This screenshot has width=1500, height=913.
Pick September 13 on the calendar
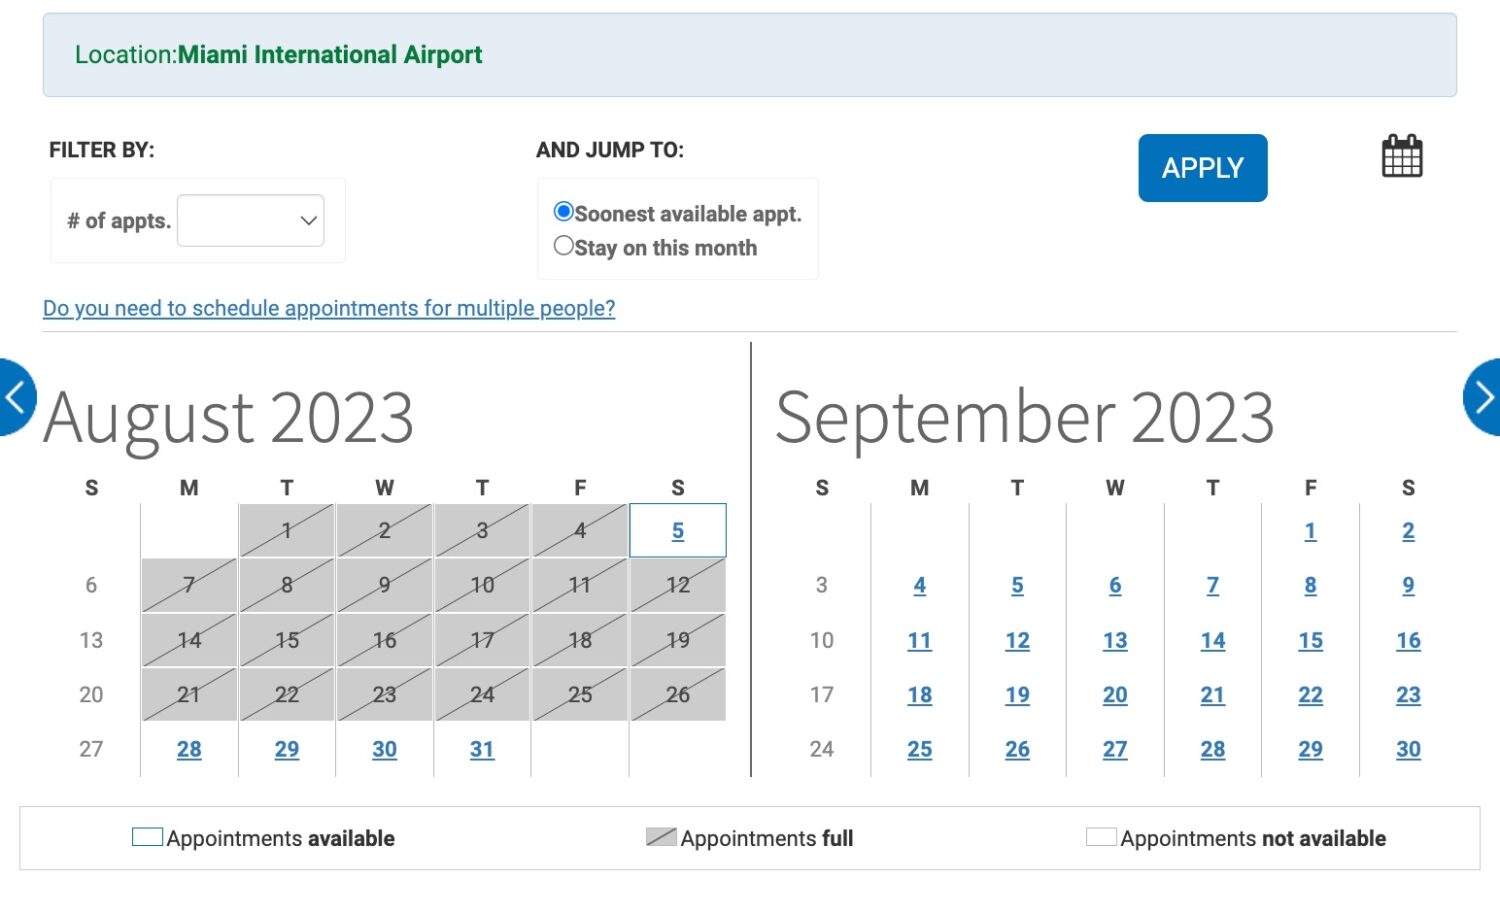[x=1115, y=640]
